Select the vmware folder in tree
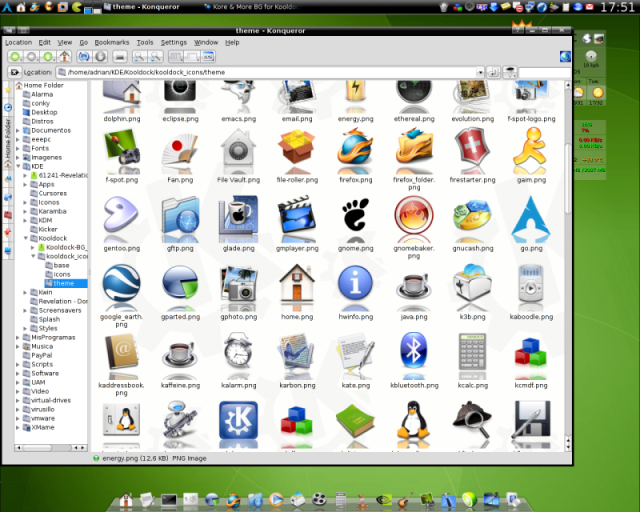This screenshot has width=640, height=512. pos(39,418)
